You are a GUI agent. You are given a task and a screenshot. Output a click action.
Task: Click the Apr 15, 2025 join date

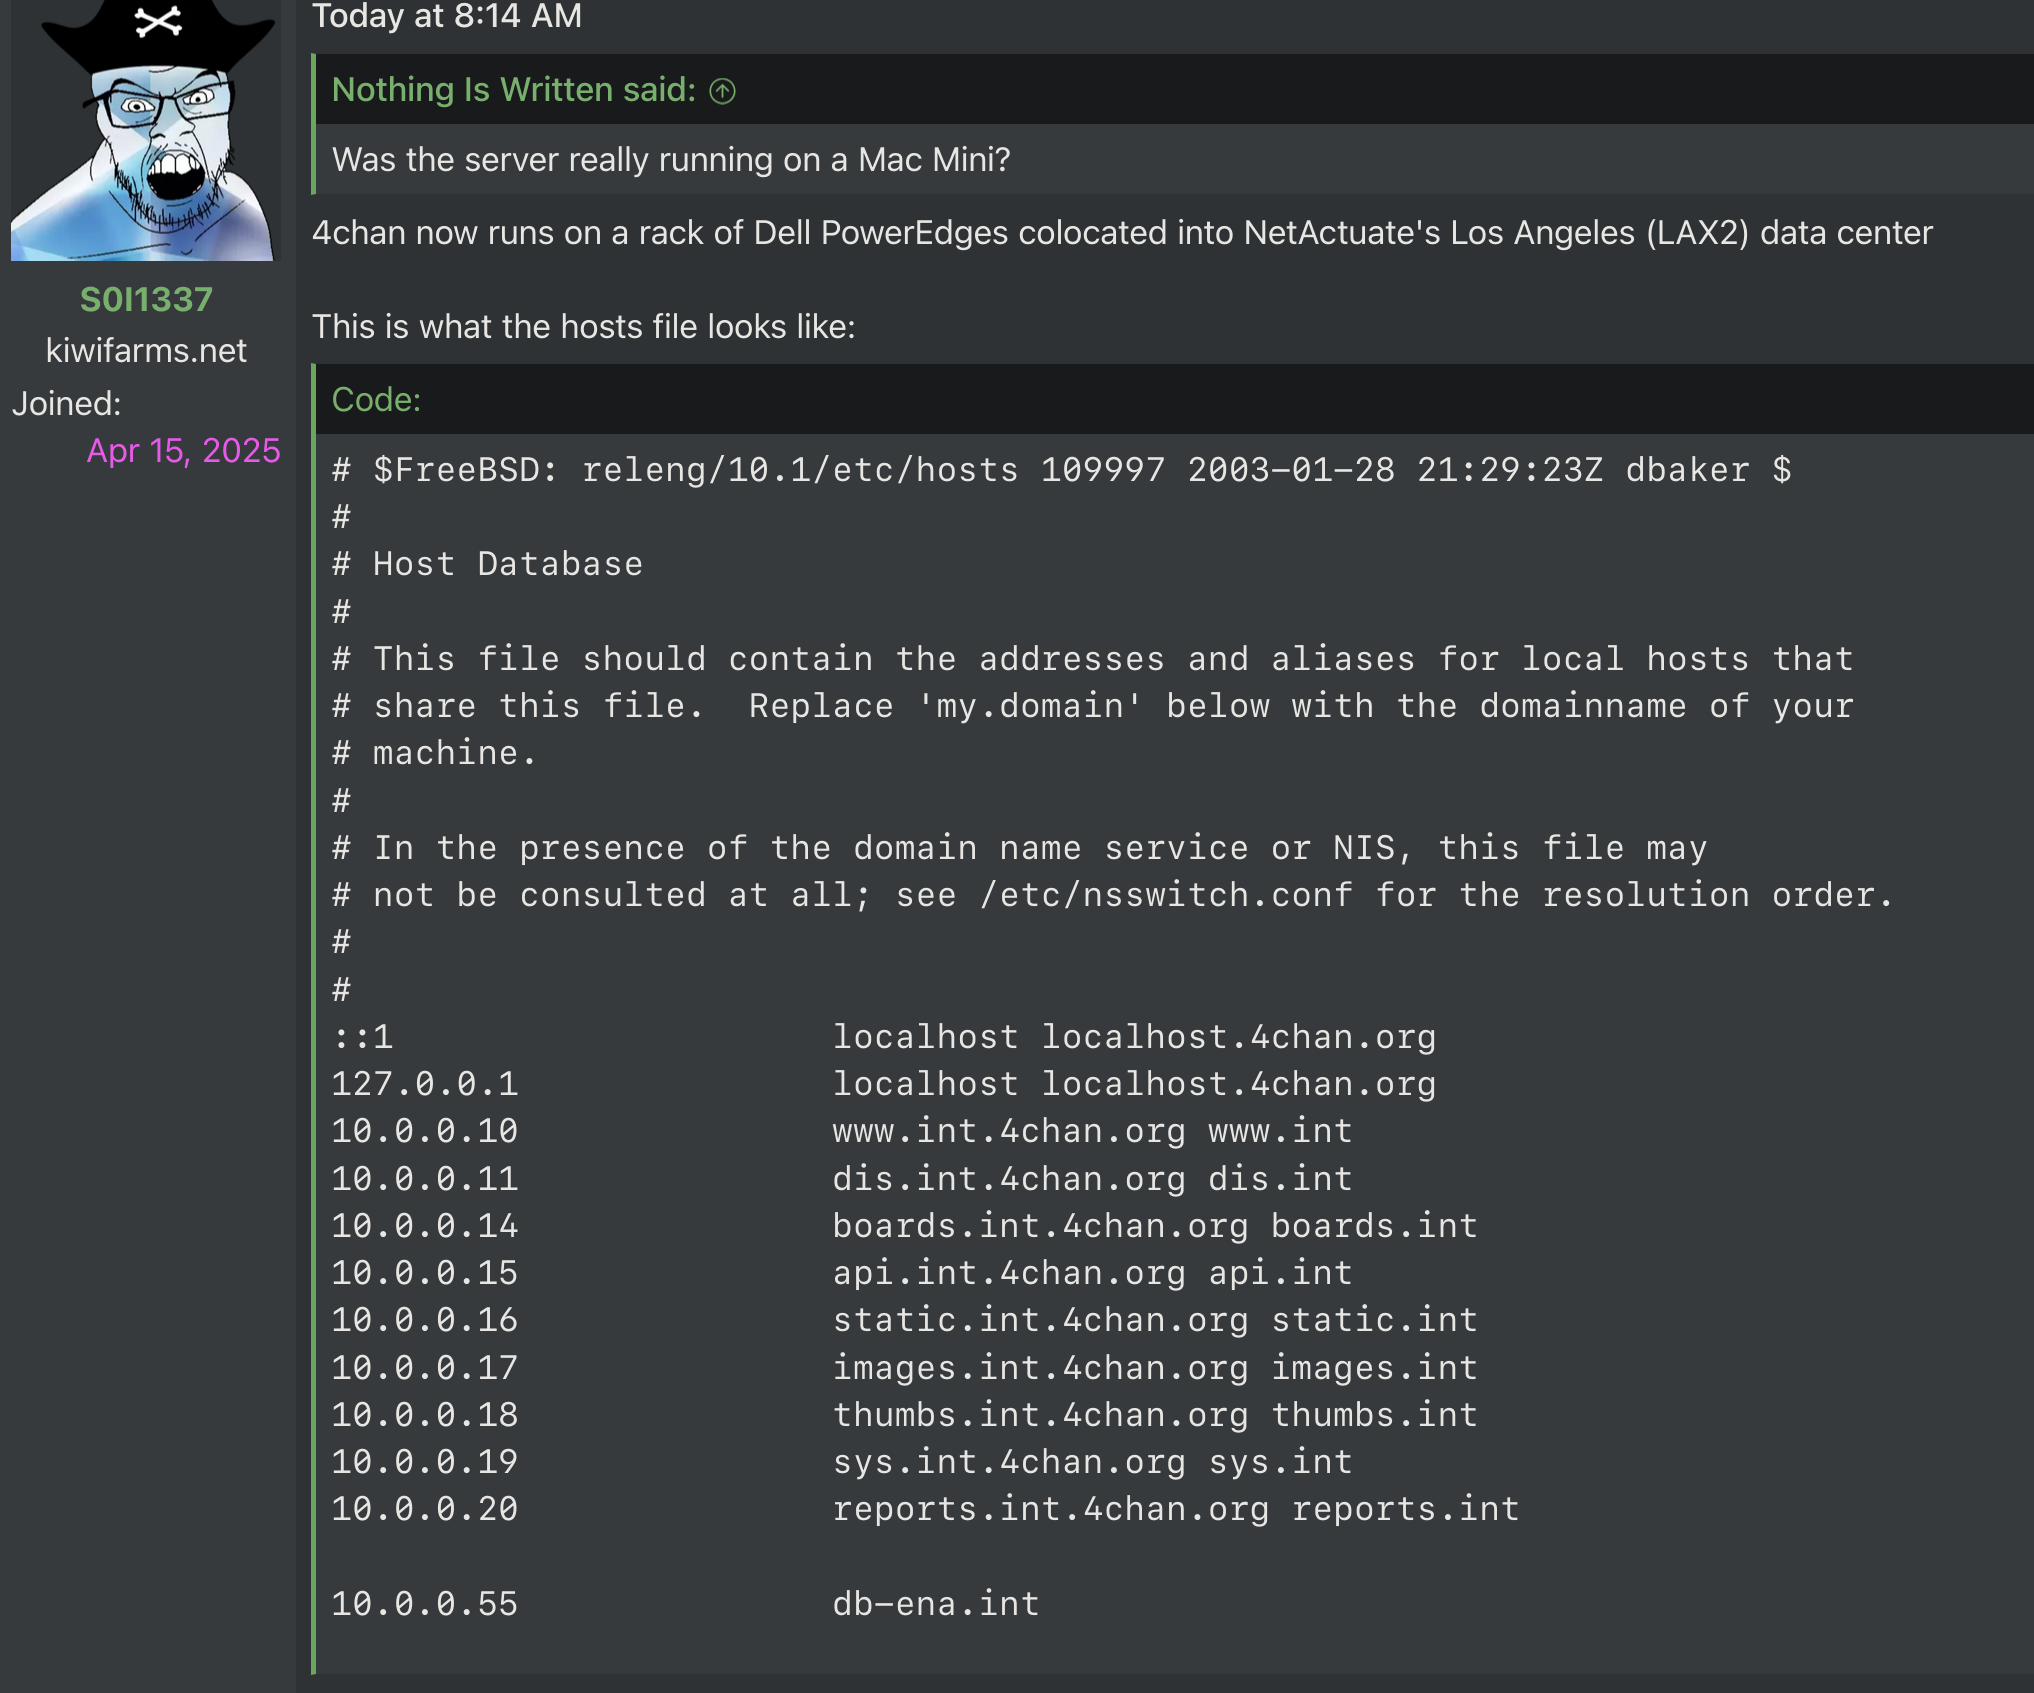(x=183, y=450)
